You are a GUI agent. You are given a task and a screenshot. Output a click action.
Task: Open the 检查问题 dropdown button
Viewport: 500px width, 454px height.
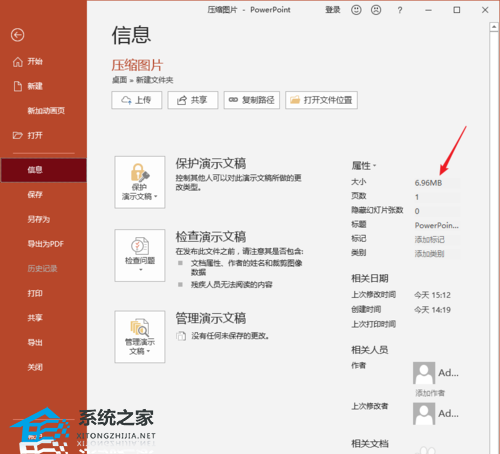140,255
